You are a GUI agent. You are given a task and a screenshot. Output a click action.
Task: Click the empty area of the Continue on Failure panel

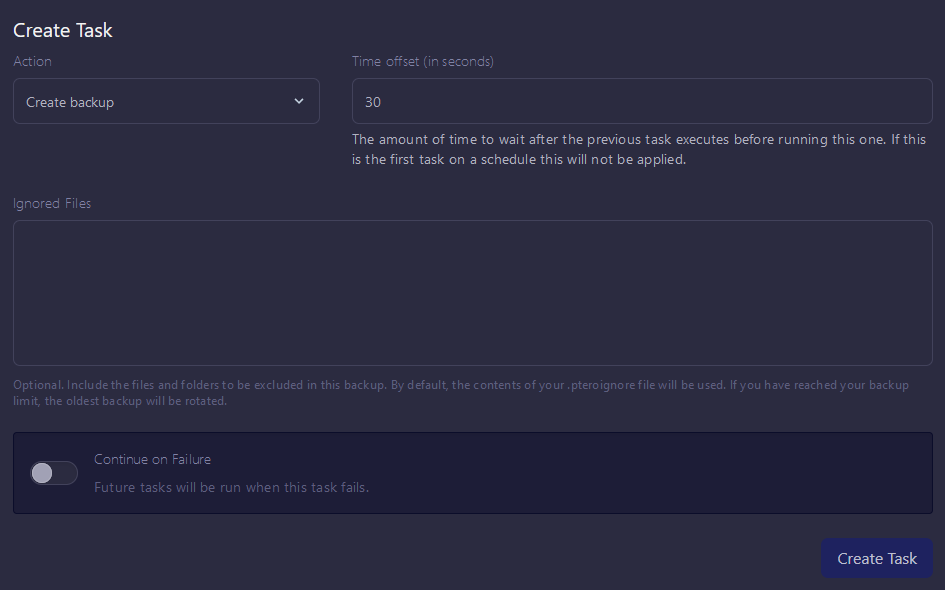tap(650, 473)
